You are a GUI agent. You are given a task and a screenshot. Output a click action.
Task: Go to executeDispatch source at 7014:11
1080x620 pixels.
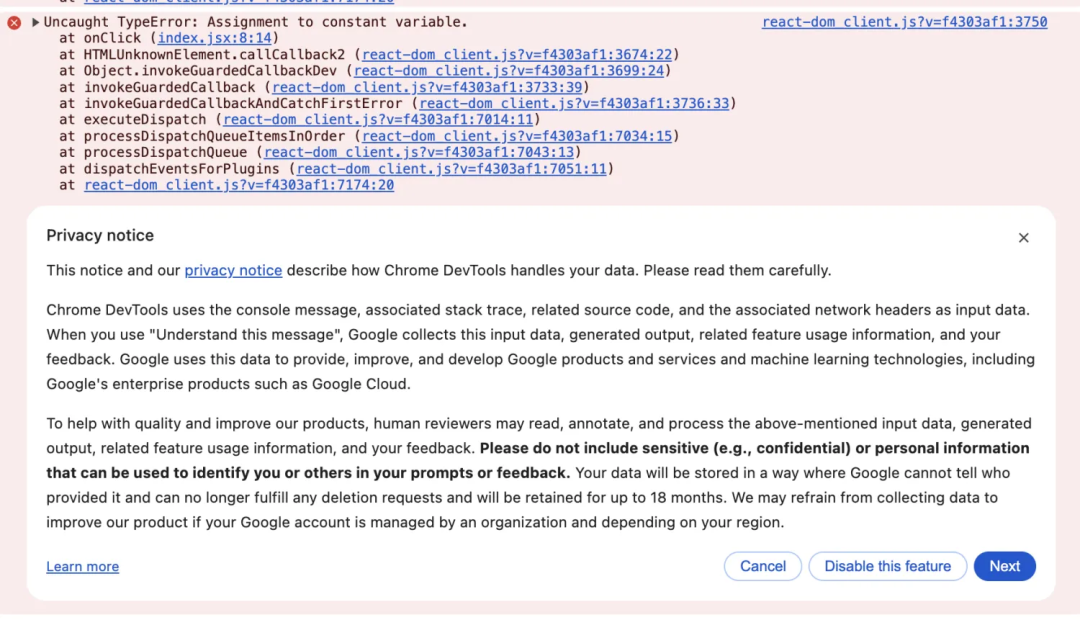378,119
